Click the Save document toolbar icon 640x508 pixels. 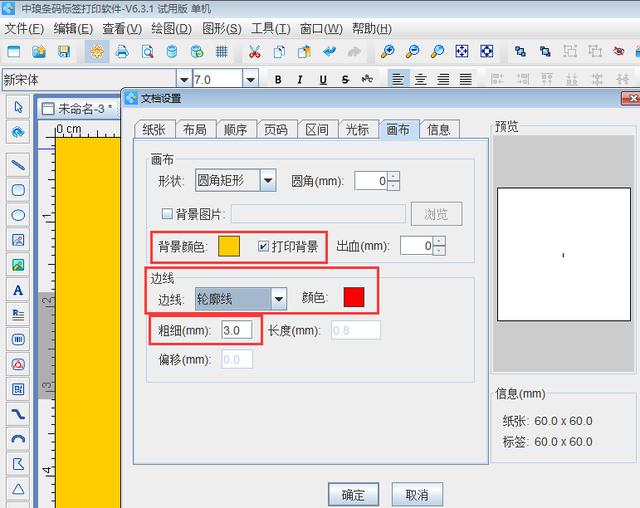(x=64, y=51)
